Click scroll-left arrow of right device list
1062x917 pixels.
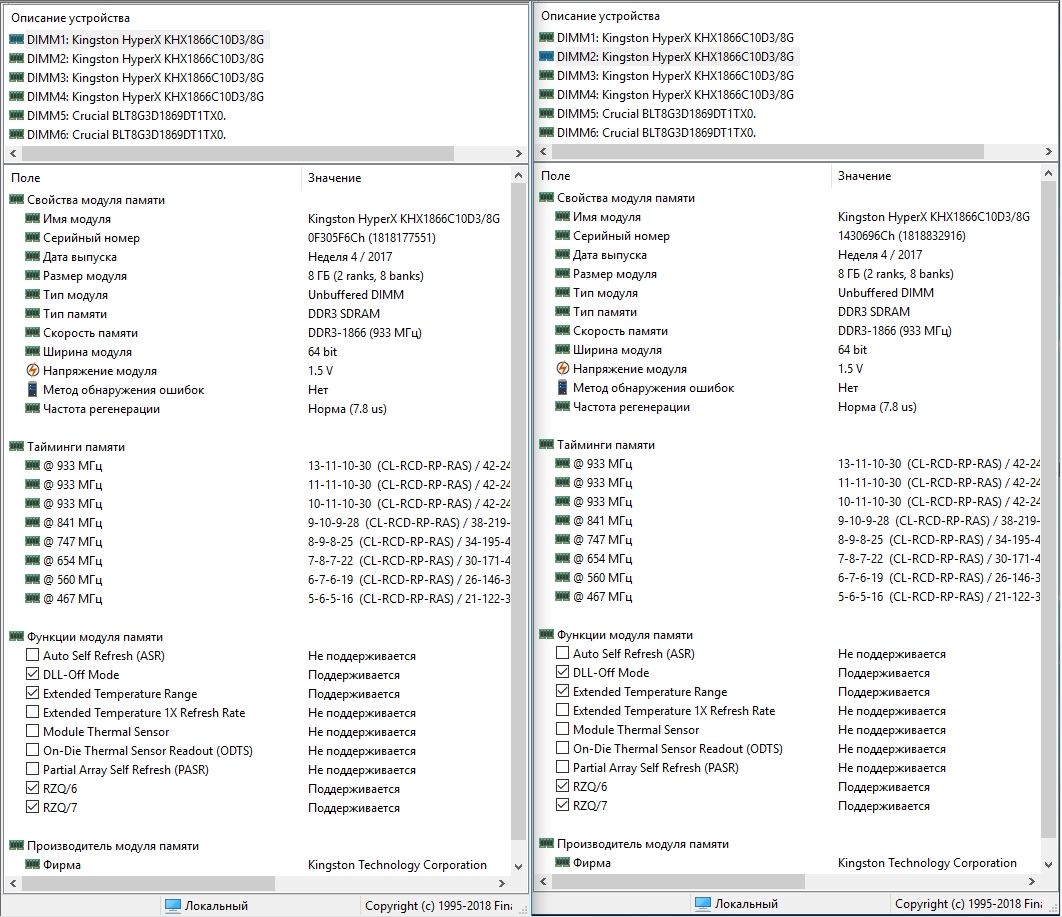tap(543, 152)
